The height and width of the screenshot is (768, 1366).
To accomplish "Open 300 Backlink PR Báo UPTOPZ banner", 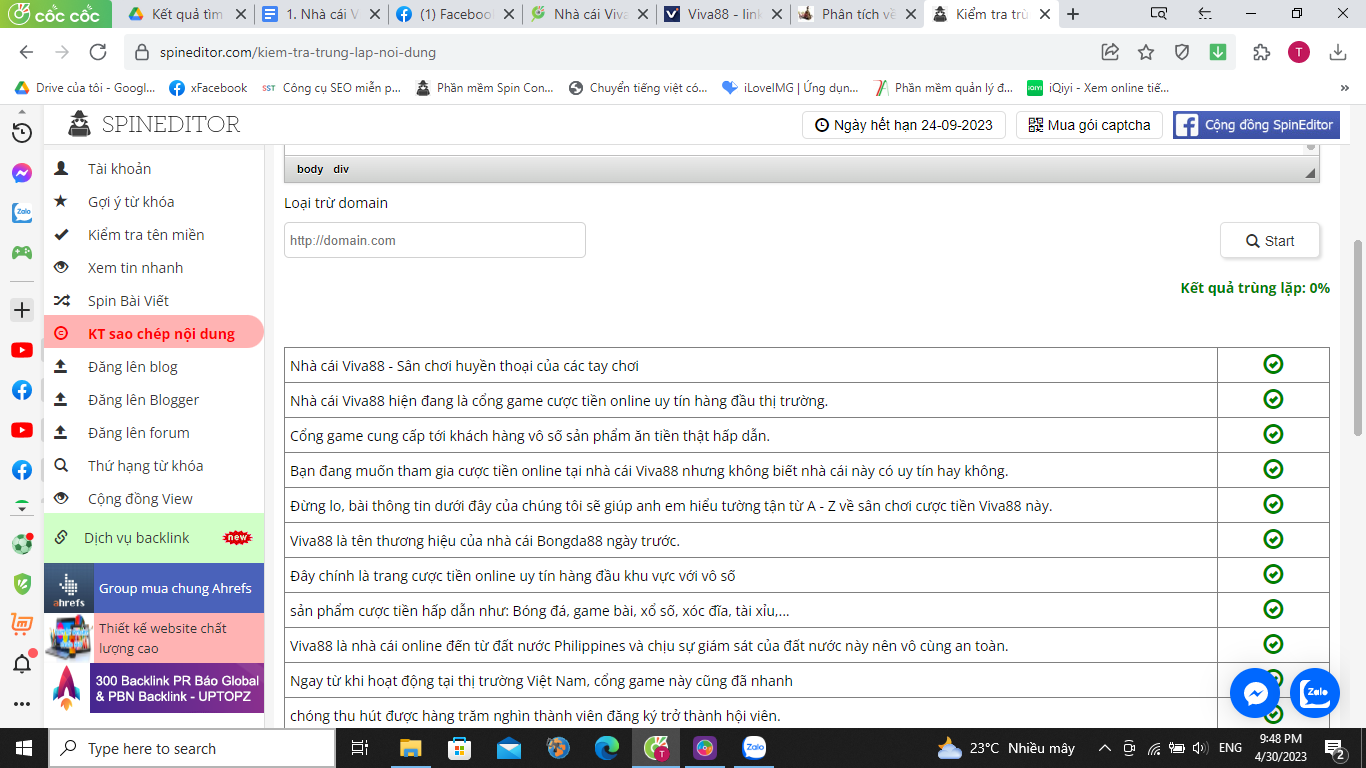I will pos(154,688).
